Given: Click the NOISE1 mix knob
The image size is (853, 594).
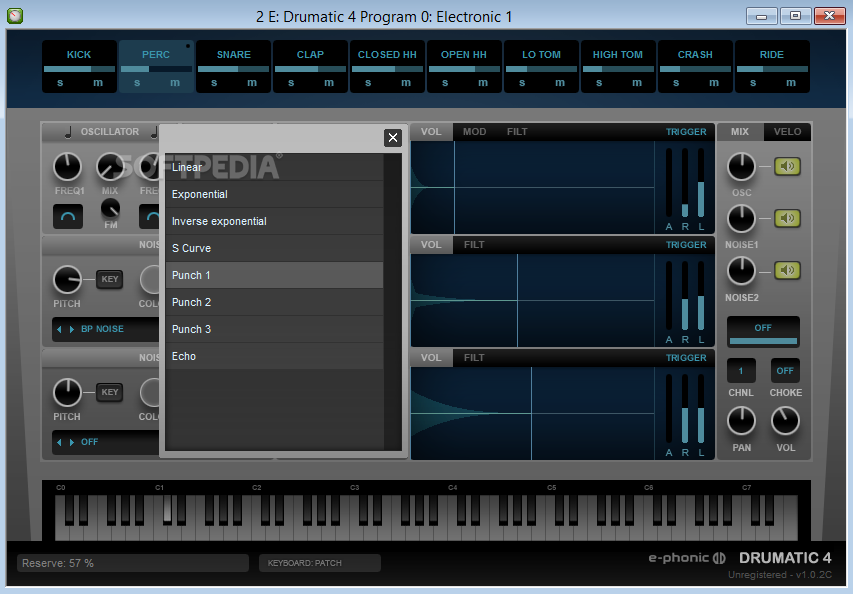Looking at the screenshot, I should (741, 219).
